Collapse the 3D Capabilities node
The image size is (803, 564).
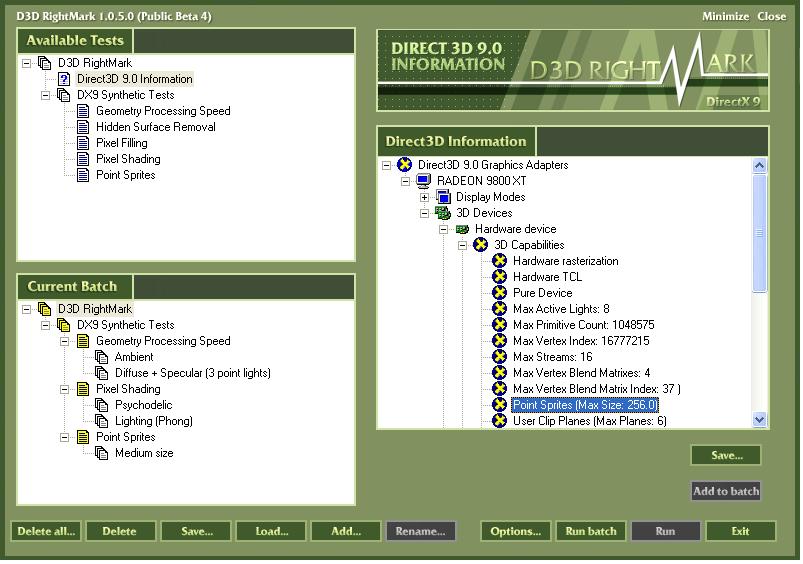coord(462,245)
